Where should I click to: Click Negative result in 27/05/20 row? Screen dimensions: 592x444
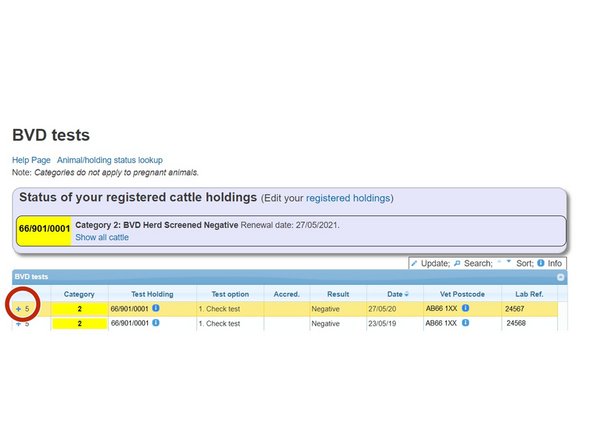point(325,309)
